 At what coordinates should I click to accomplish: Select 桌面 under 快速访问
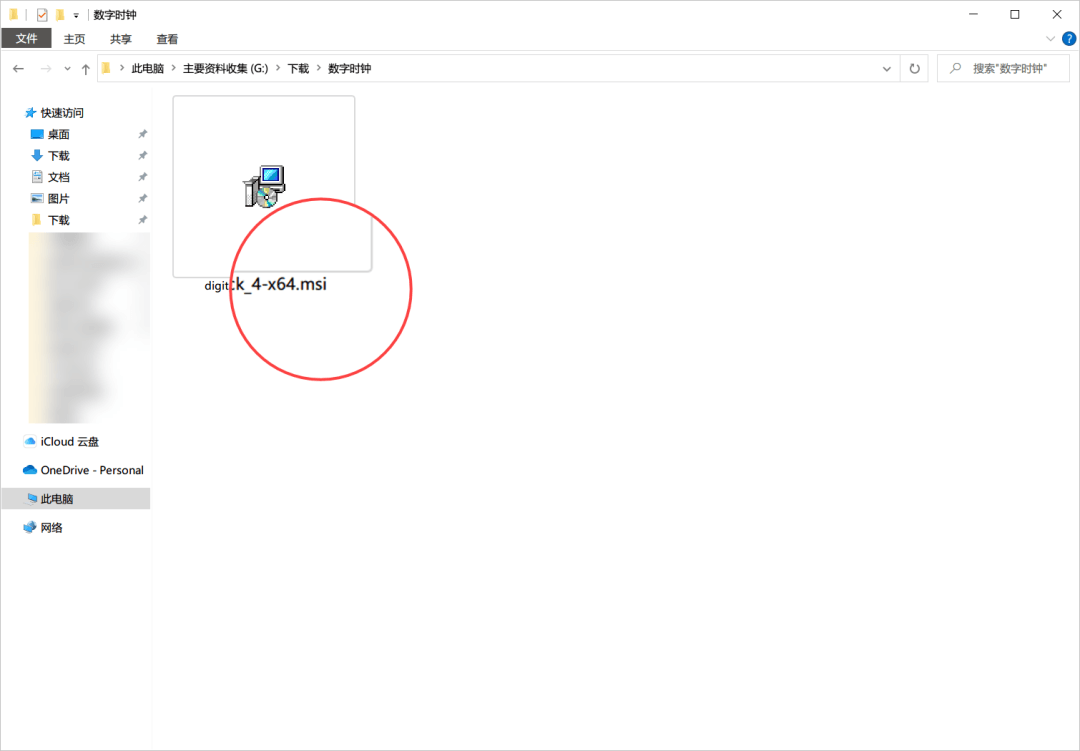click(x=59, y=134)
